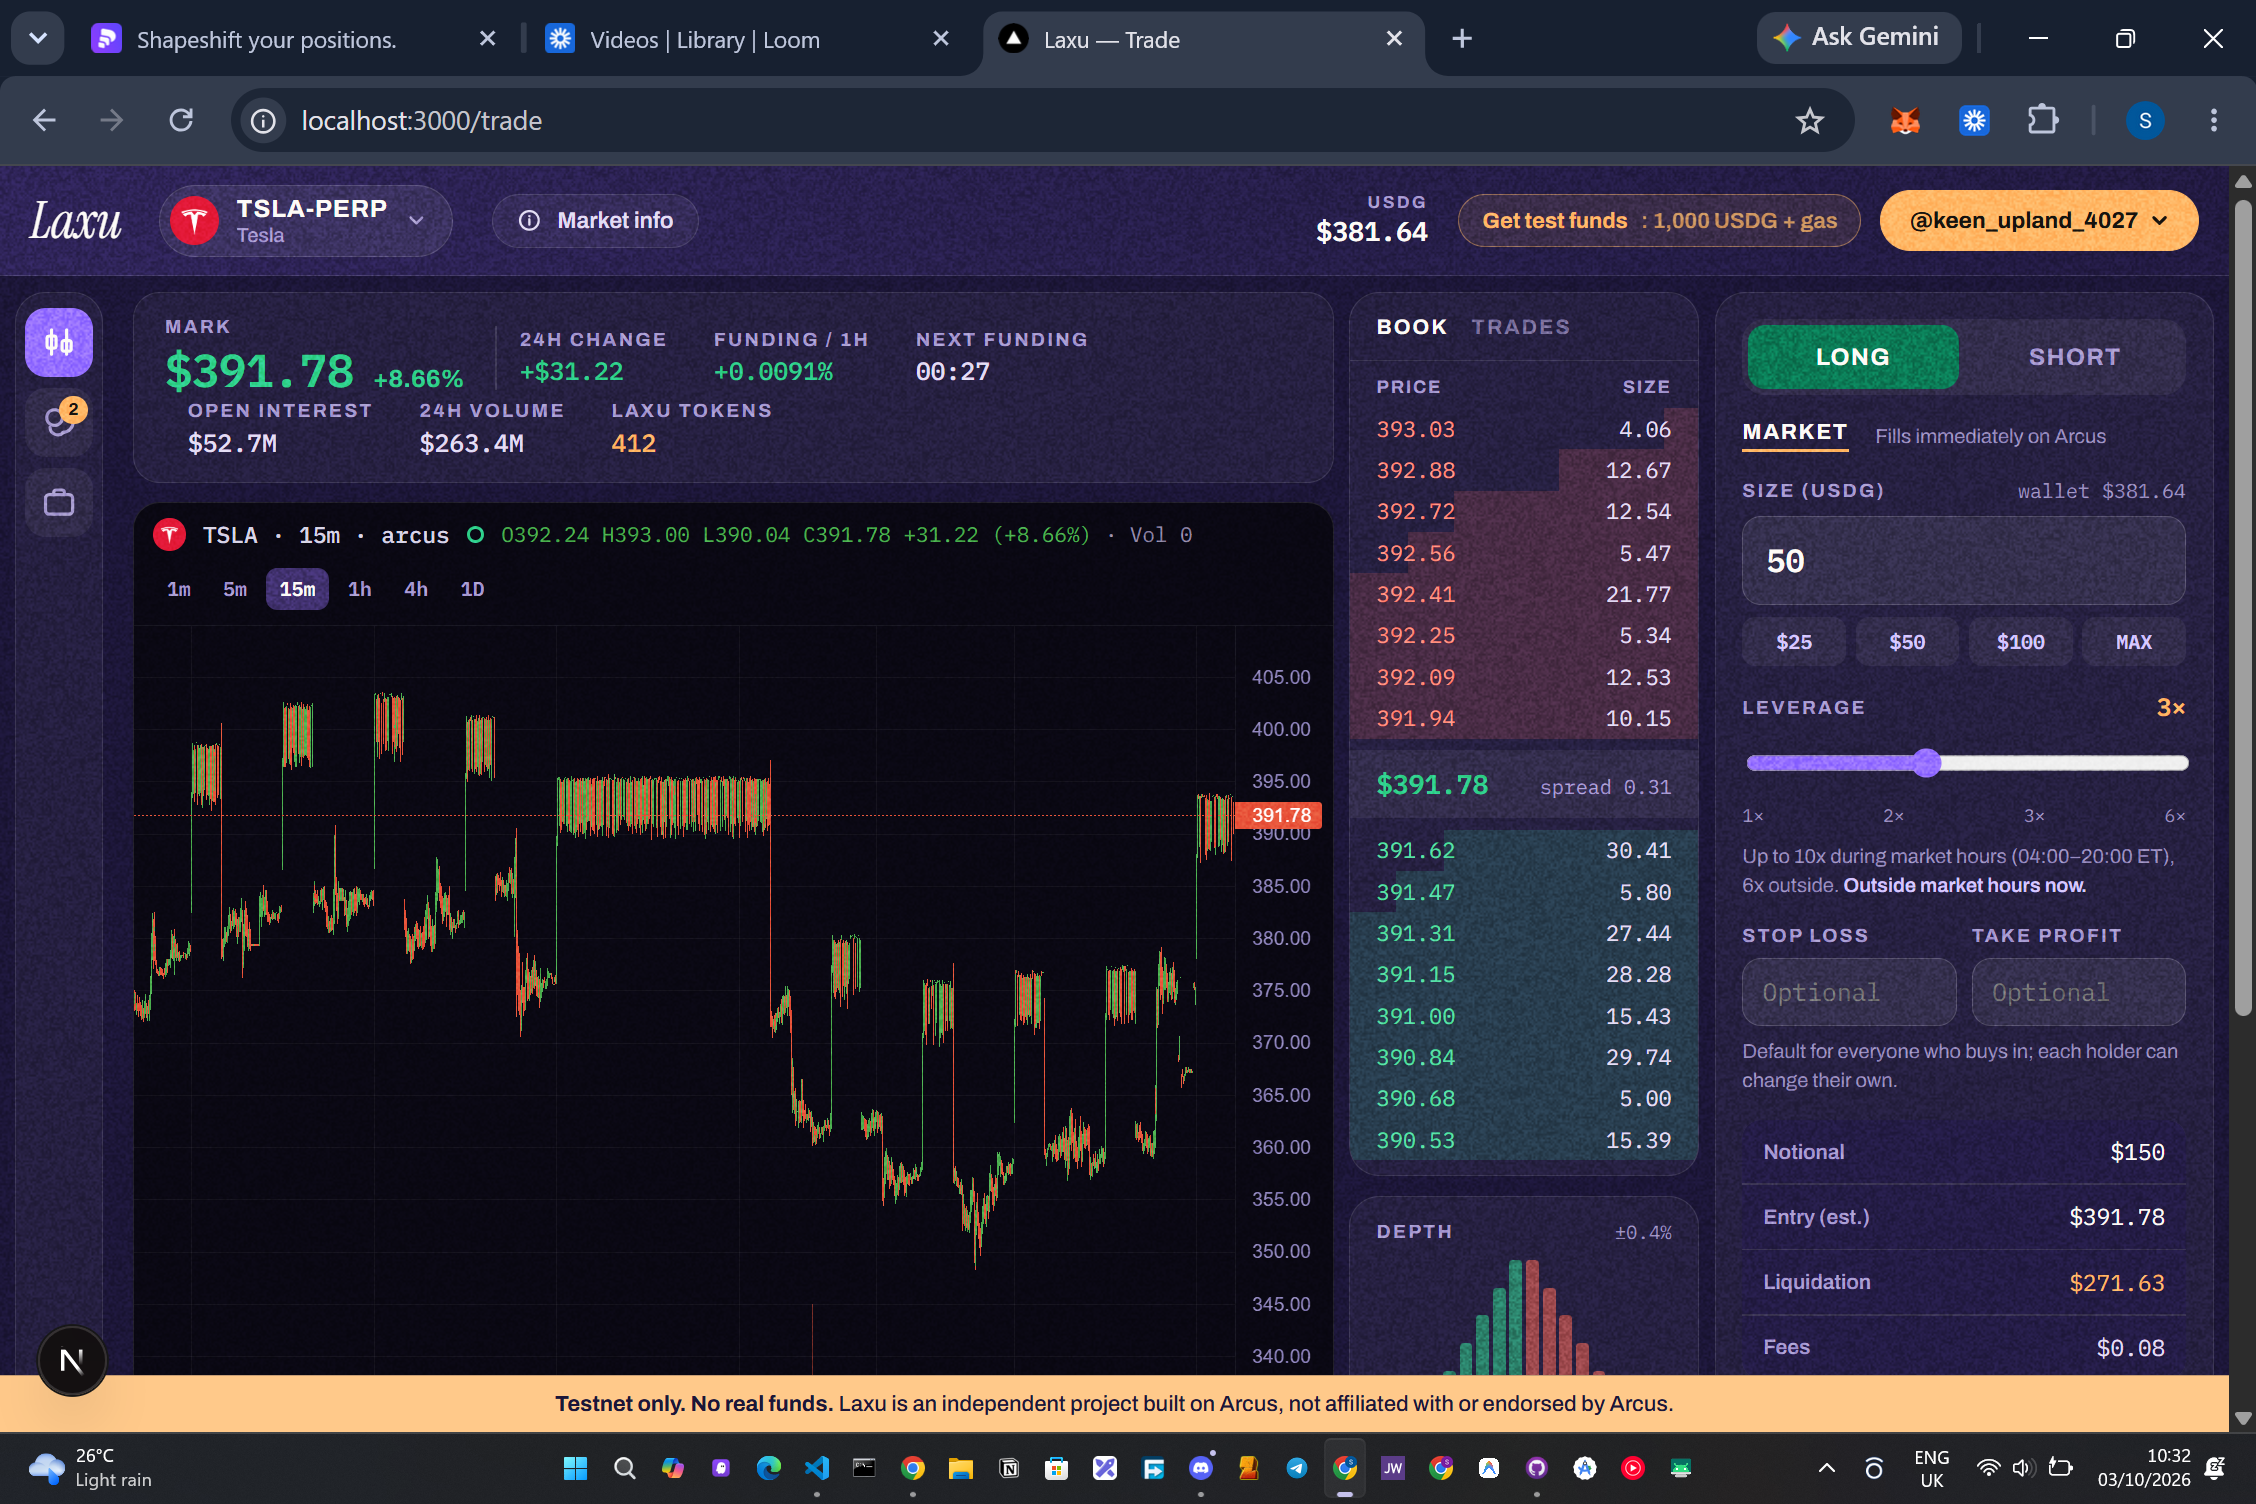Open Chrome profile avatar S

coord(2144,121)
